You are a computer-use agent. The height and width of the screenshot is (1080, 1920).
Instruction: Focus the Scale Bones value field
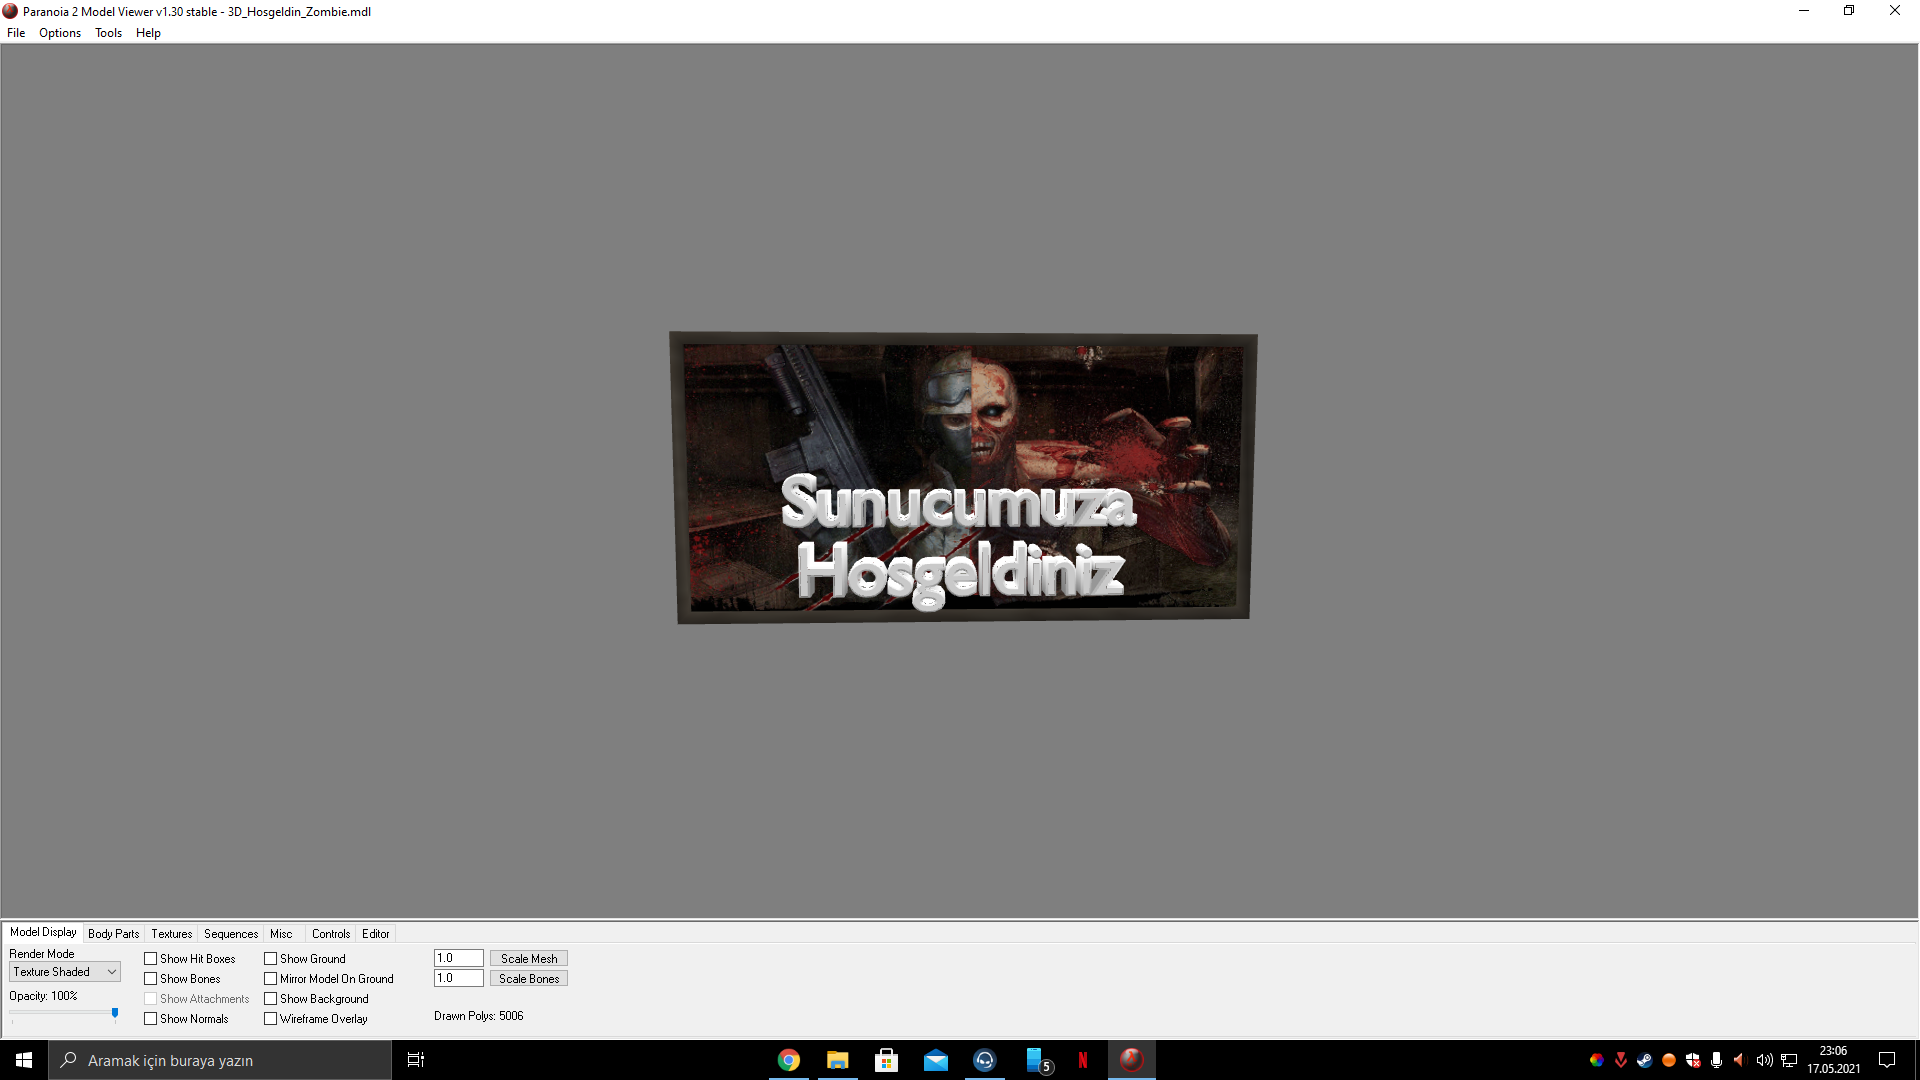pos(459,978)
